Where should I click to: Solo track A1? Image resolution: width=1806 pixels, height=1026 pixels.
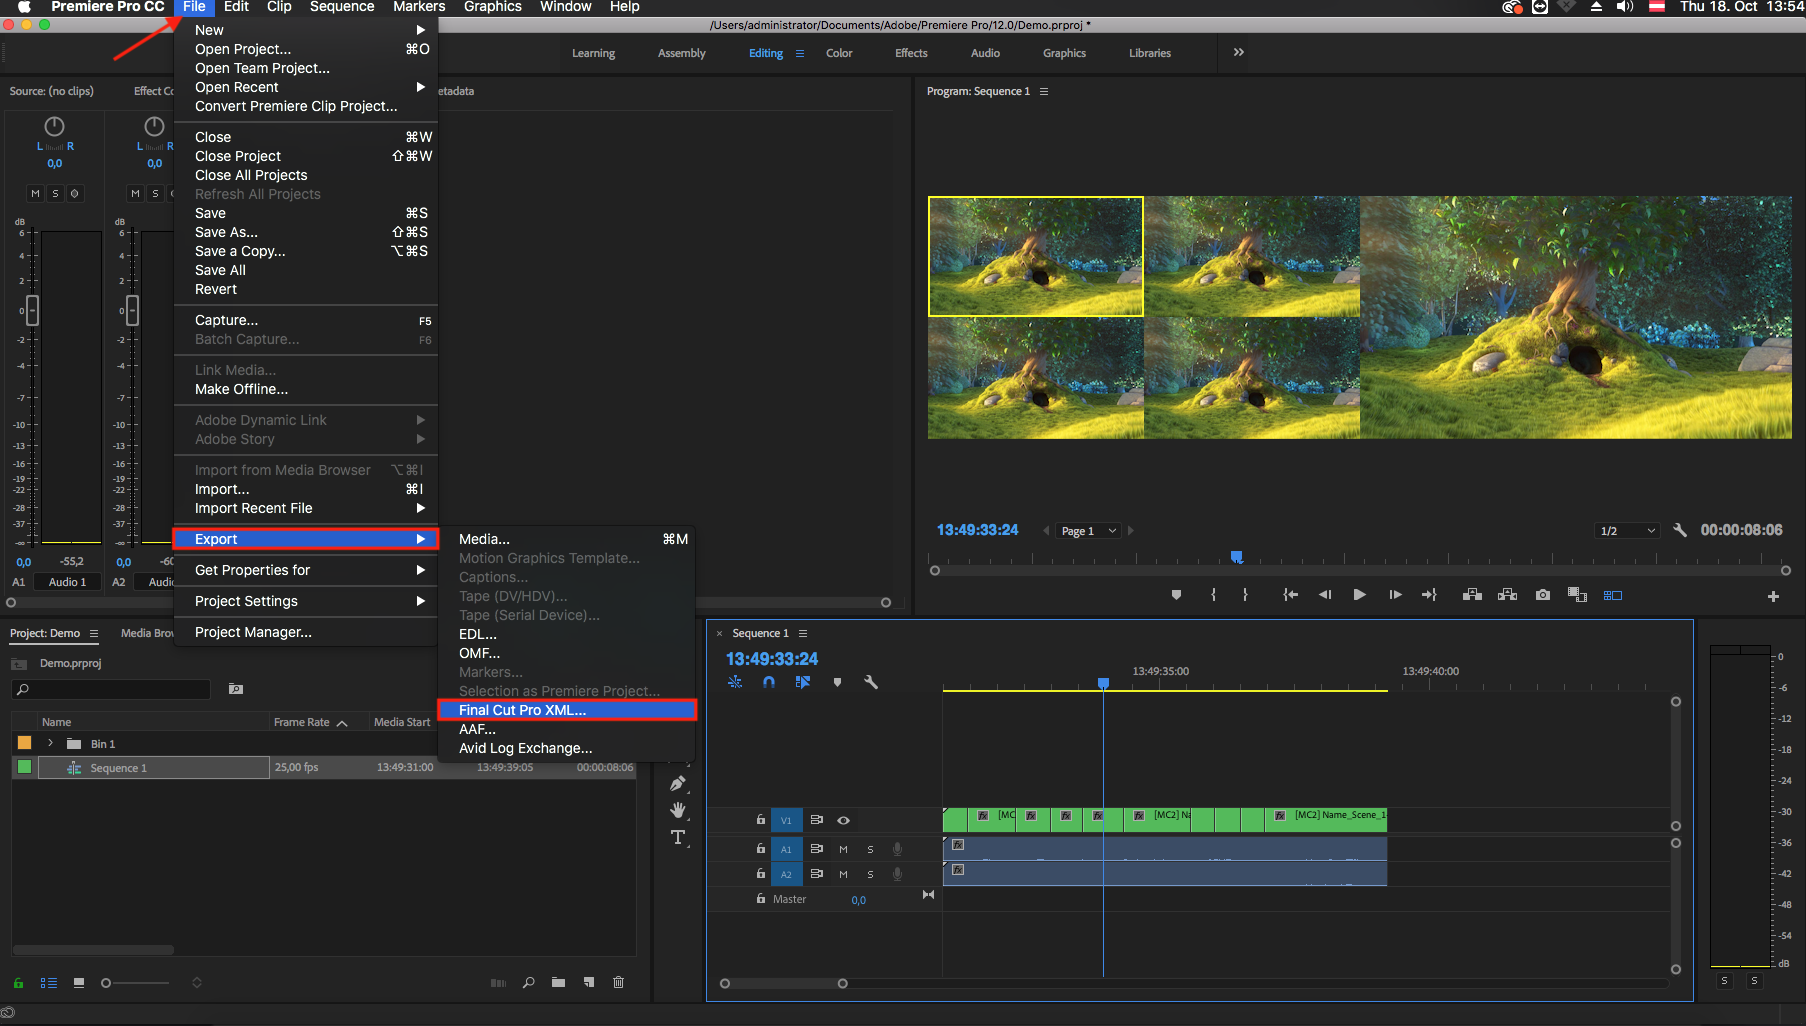tap(870, 849)
